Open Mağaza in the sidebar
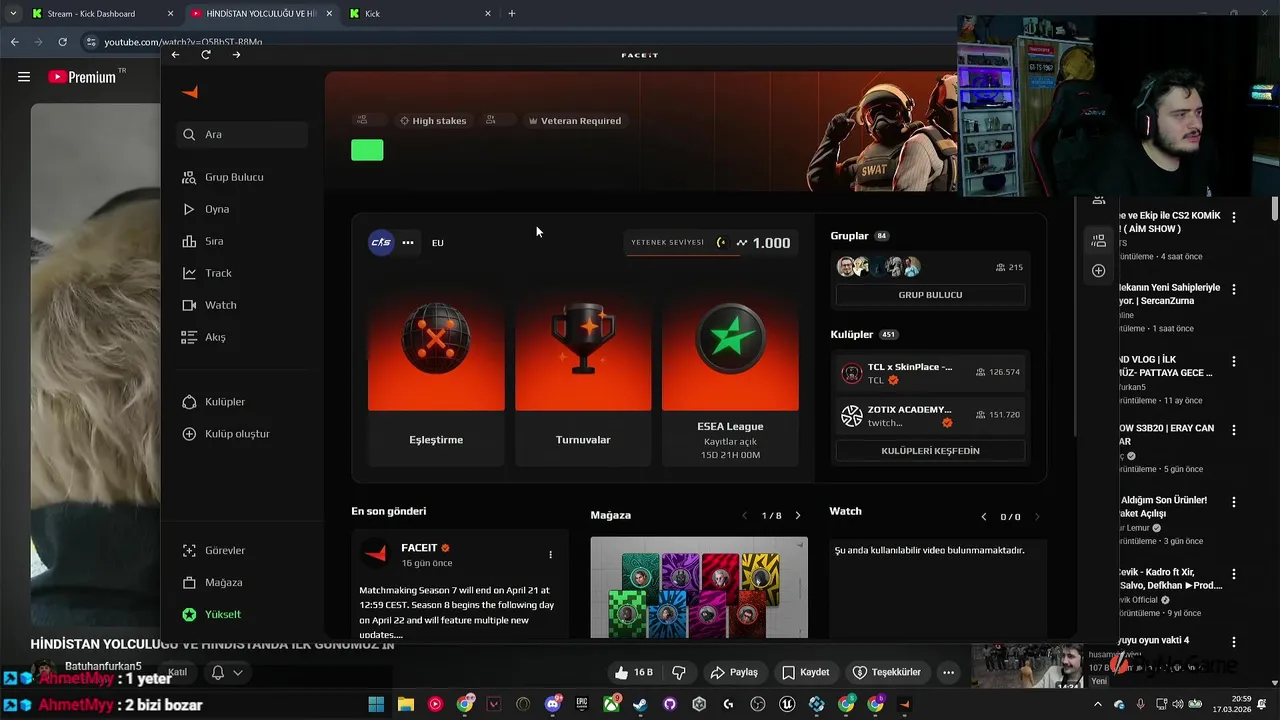The width and height of the screenshot is (1280, 720). (212, 582)
